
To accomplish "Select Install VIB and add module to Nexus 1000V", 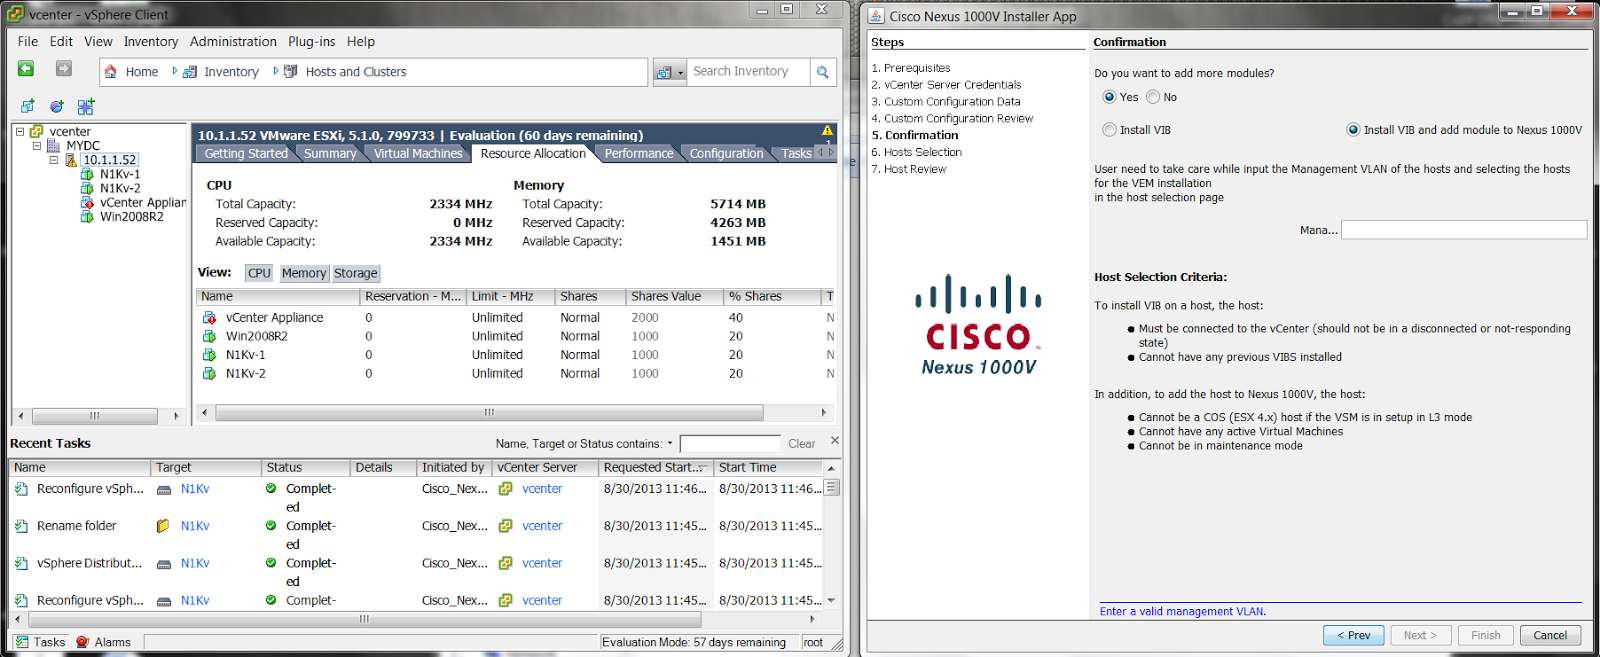I will tap(1353, 130).
